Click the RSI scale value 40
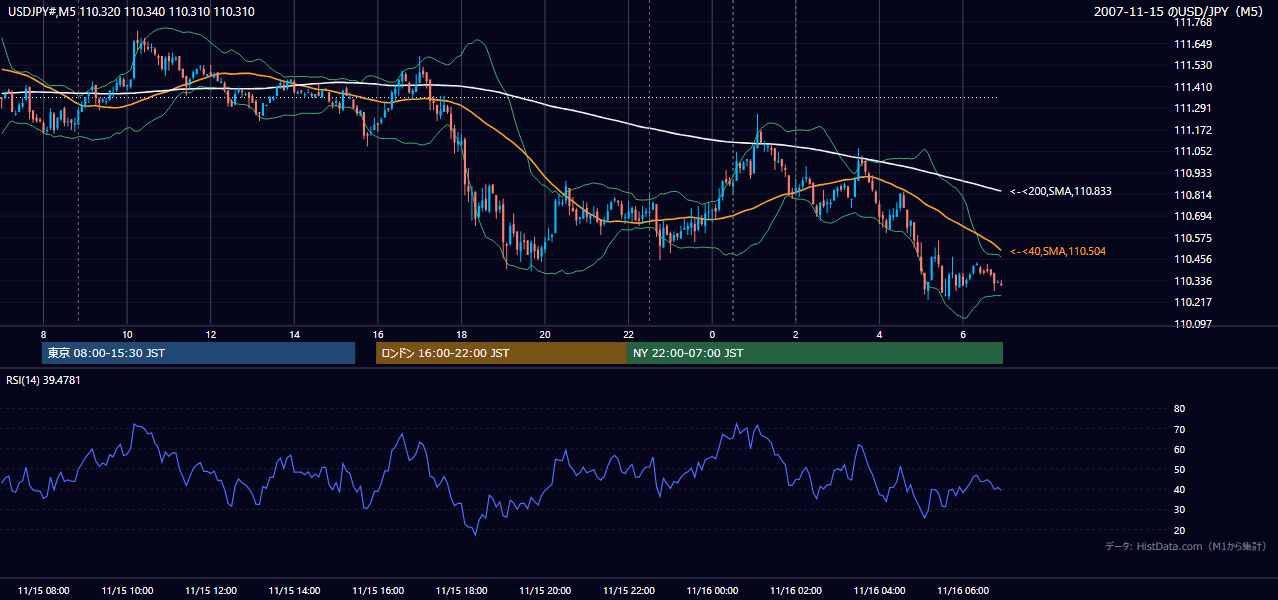This screenshot has height=600, width=1278. 1179,489
